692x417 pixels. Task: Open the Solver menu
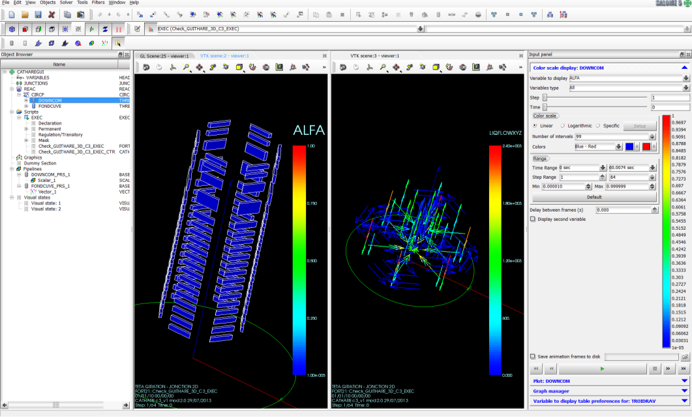click(66, 3)
